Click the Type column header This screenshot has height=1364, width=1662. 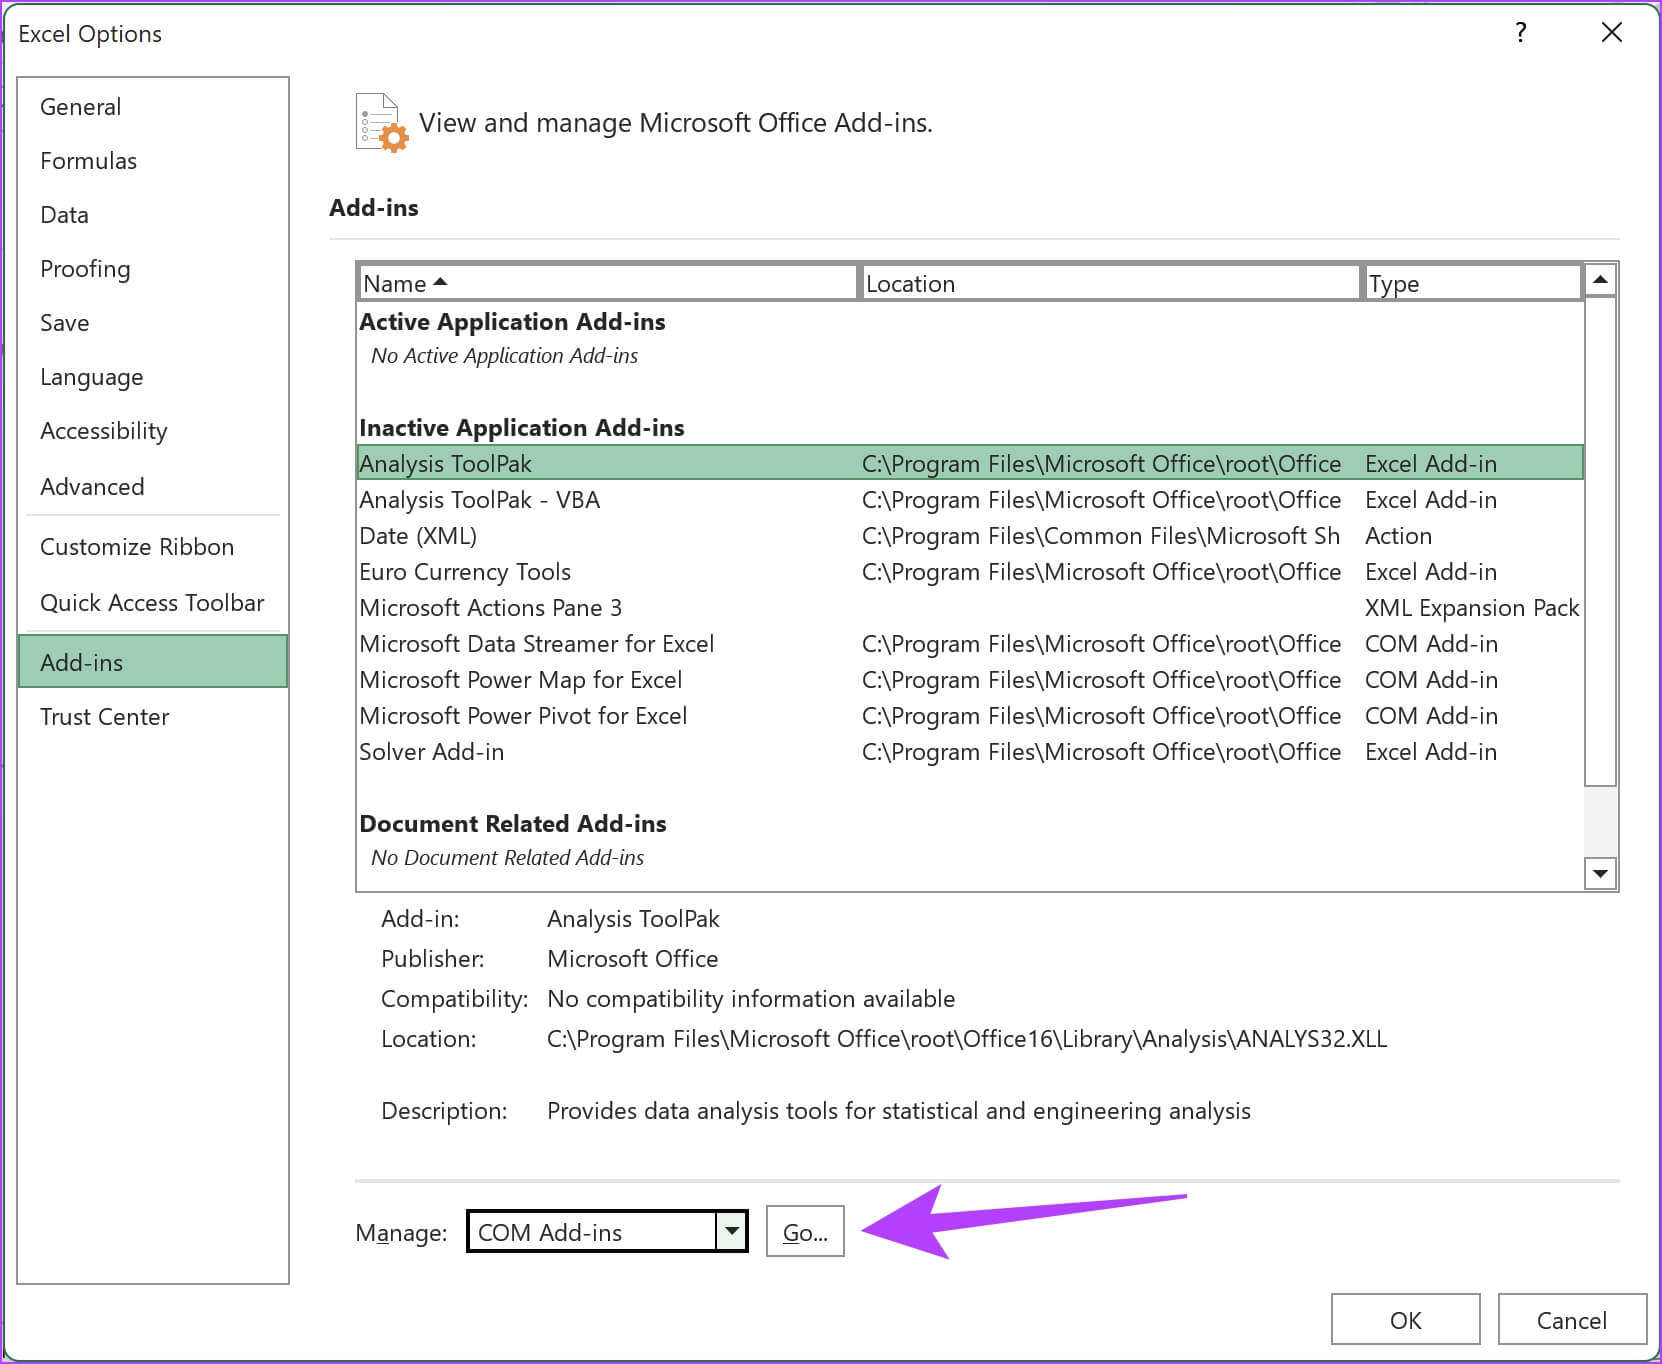[1473, 283]
